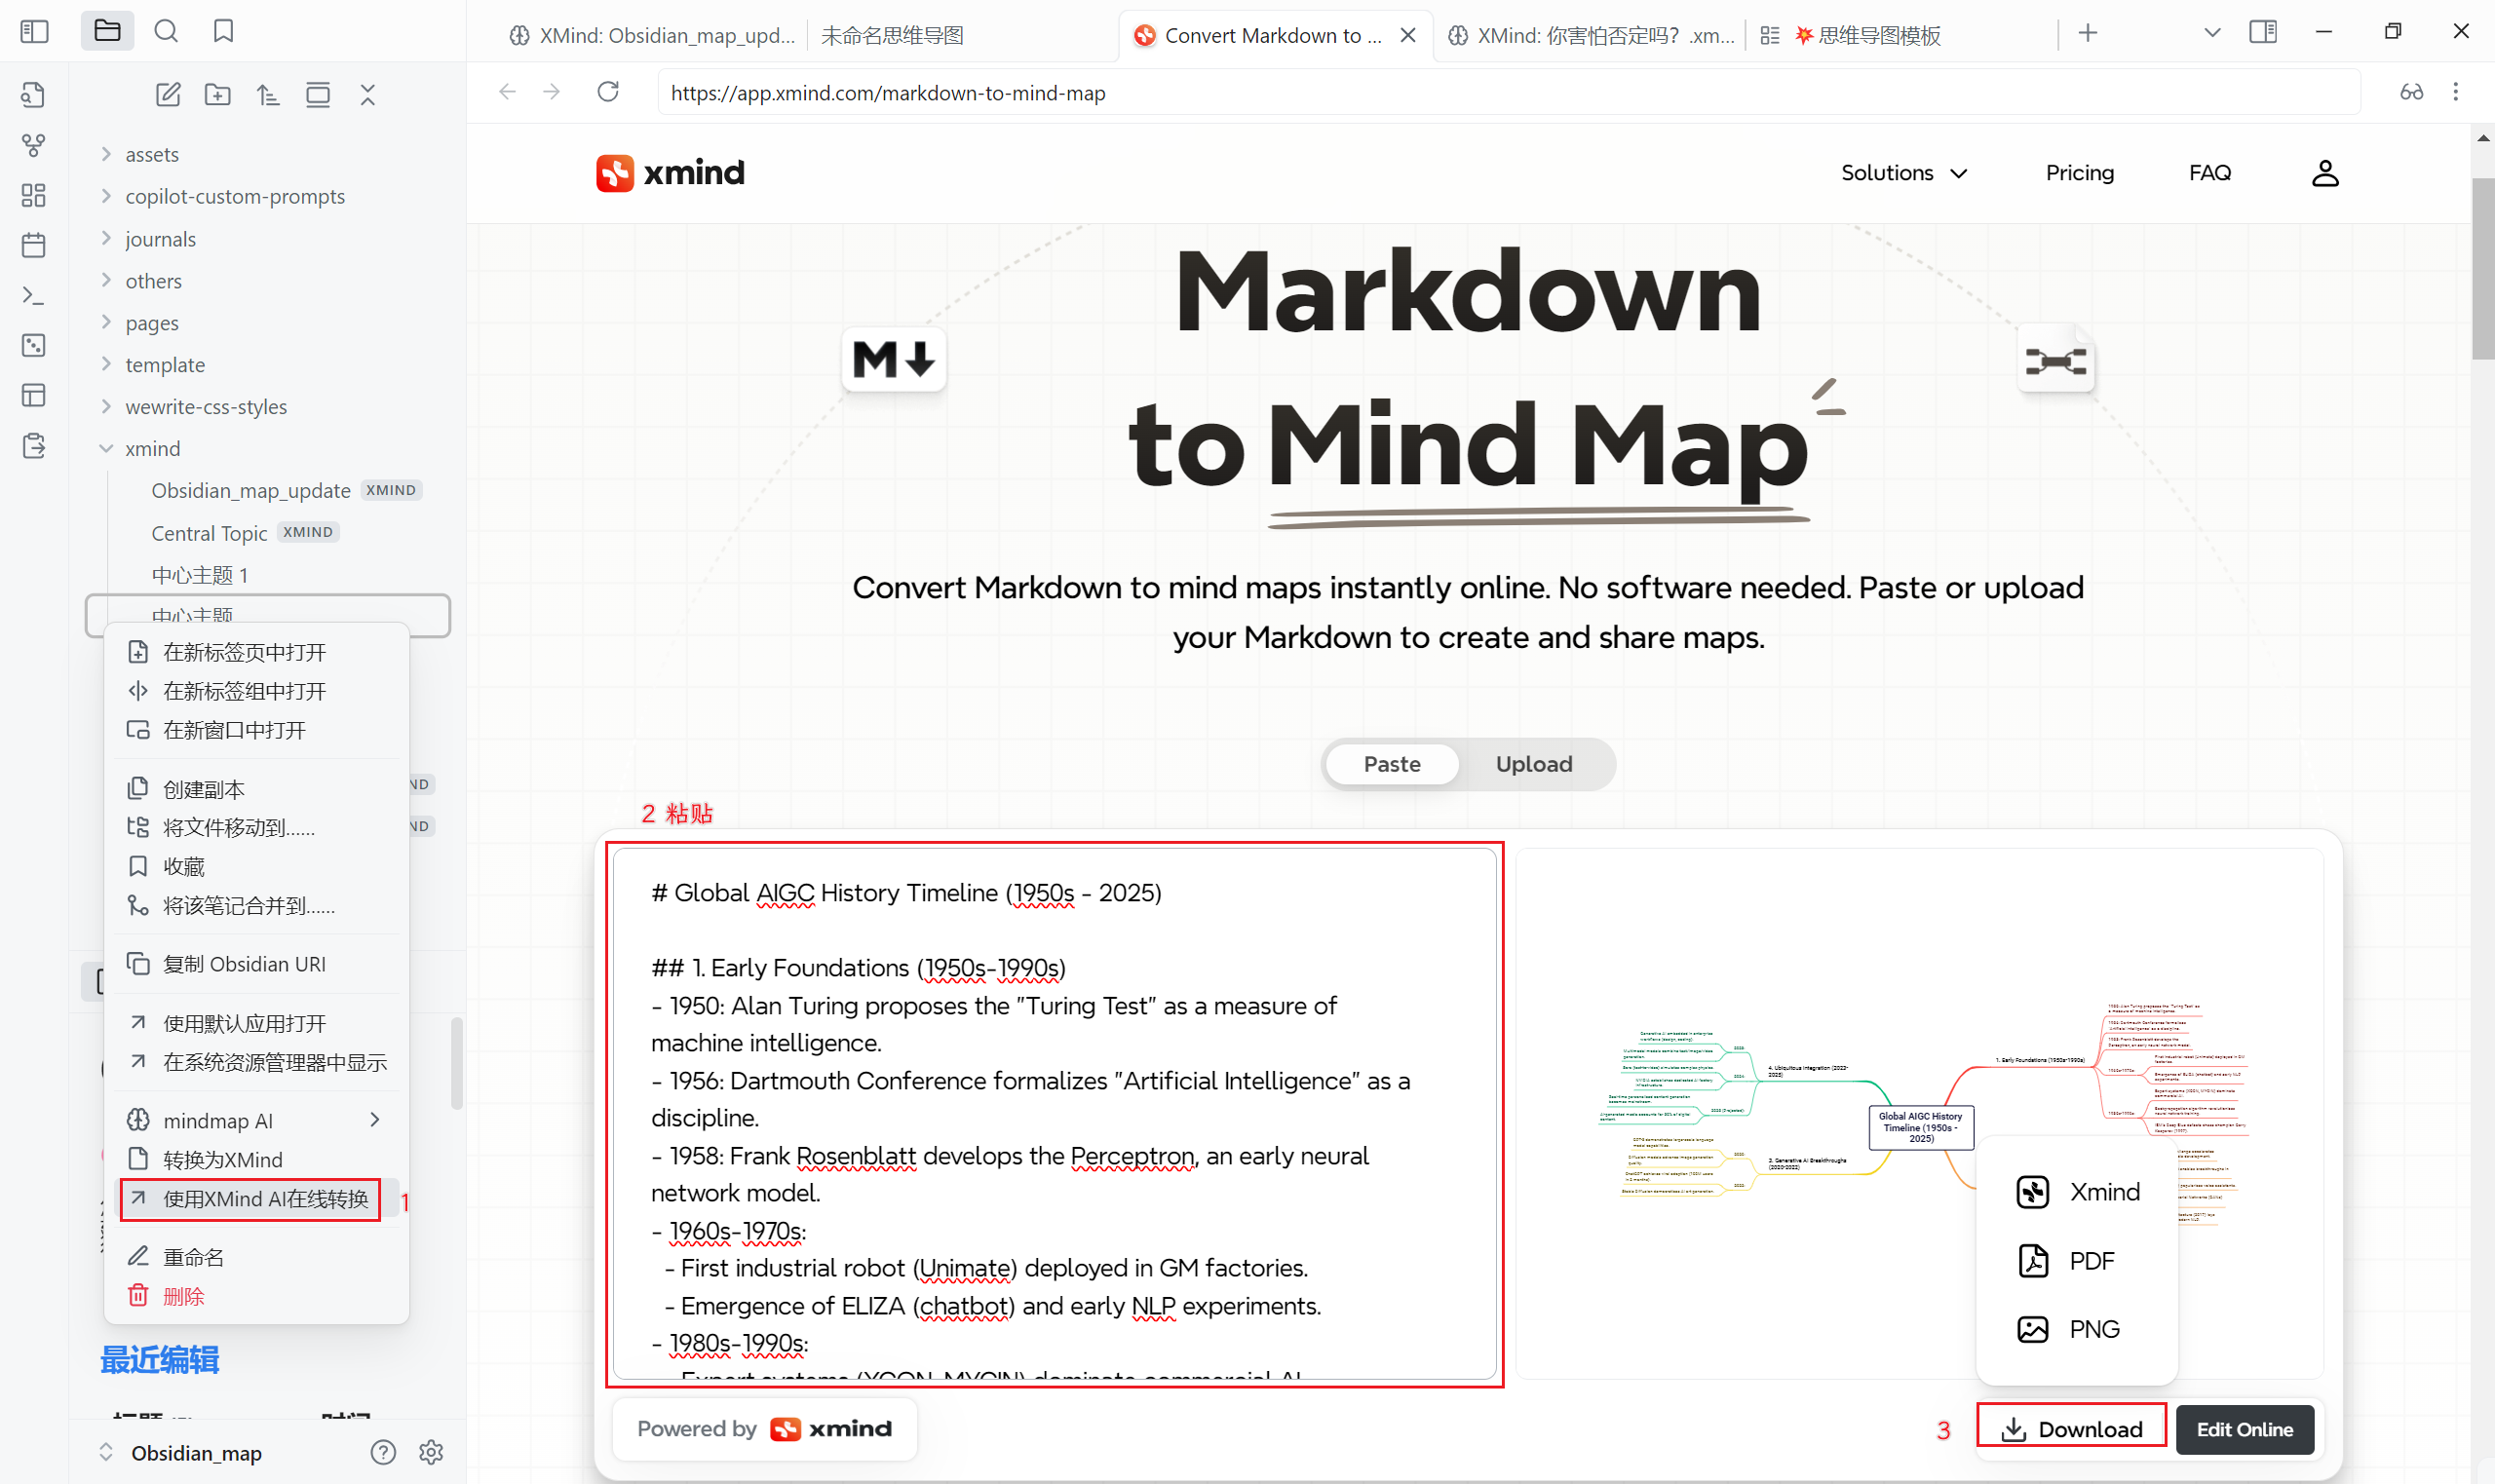
Task: Click the new folder icon
Action: coord(218,95)
